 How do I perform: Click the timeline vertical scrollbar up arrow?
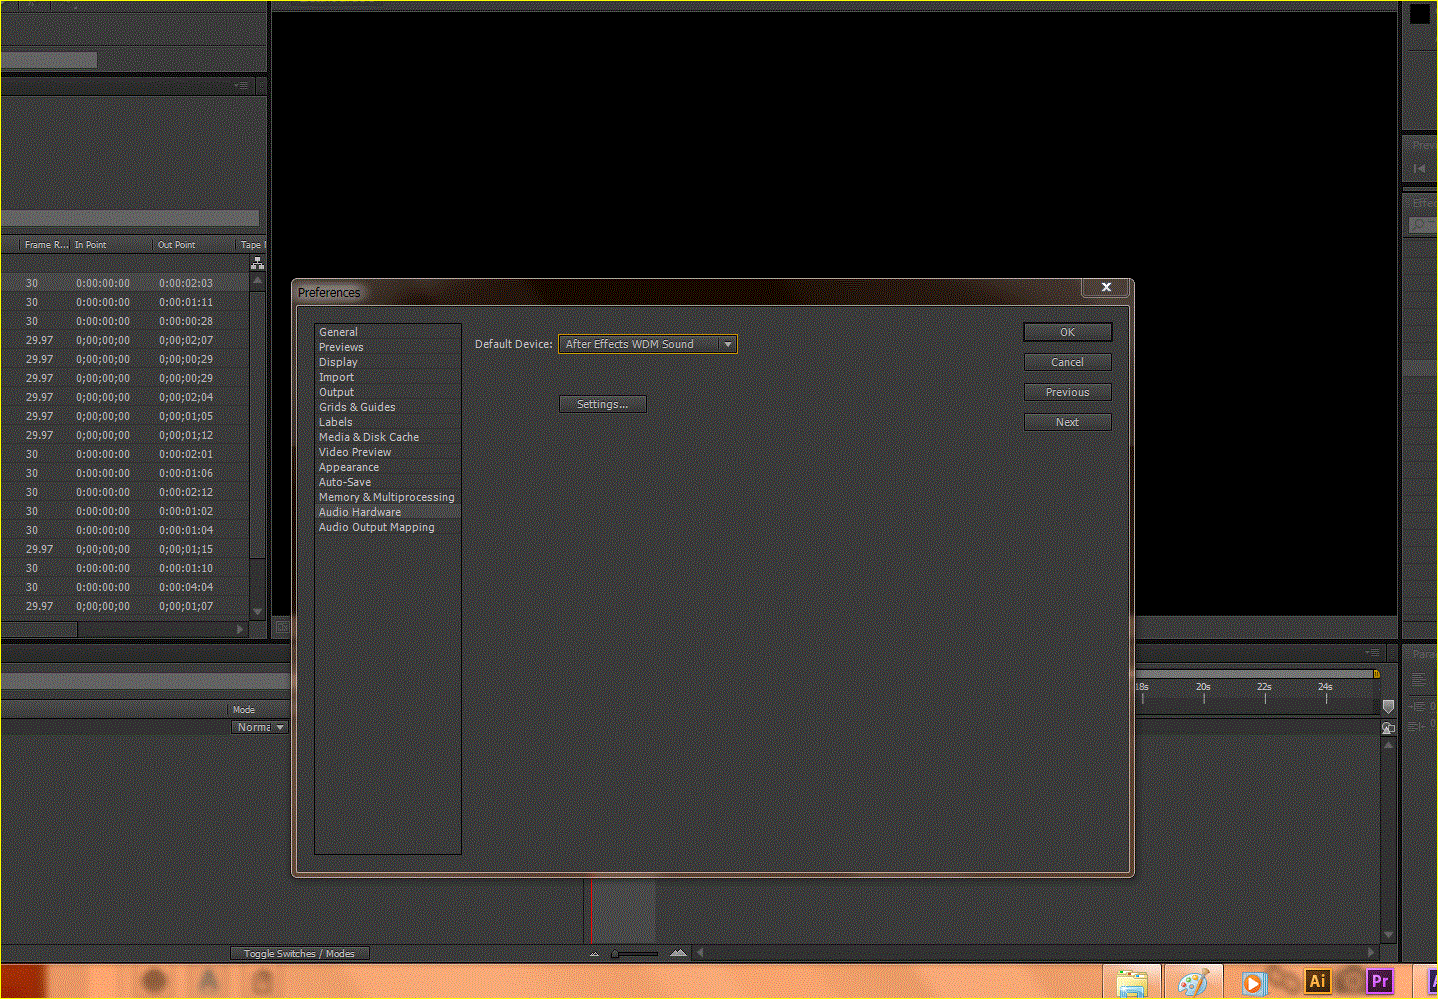click(x=1388, y=745)
